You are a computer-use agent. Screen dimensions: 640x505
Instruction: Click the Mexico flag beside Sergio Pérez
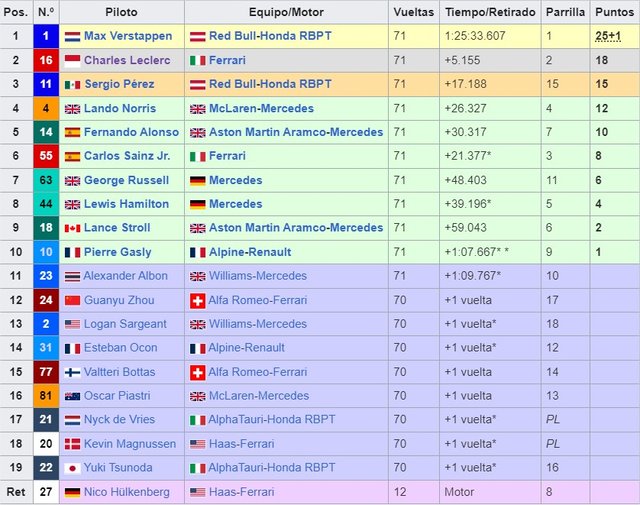coord(72,85)
